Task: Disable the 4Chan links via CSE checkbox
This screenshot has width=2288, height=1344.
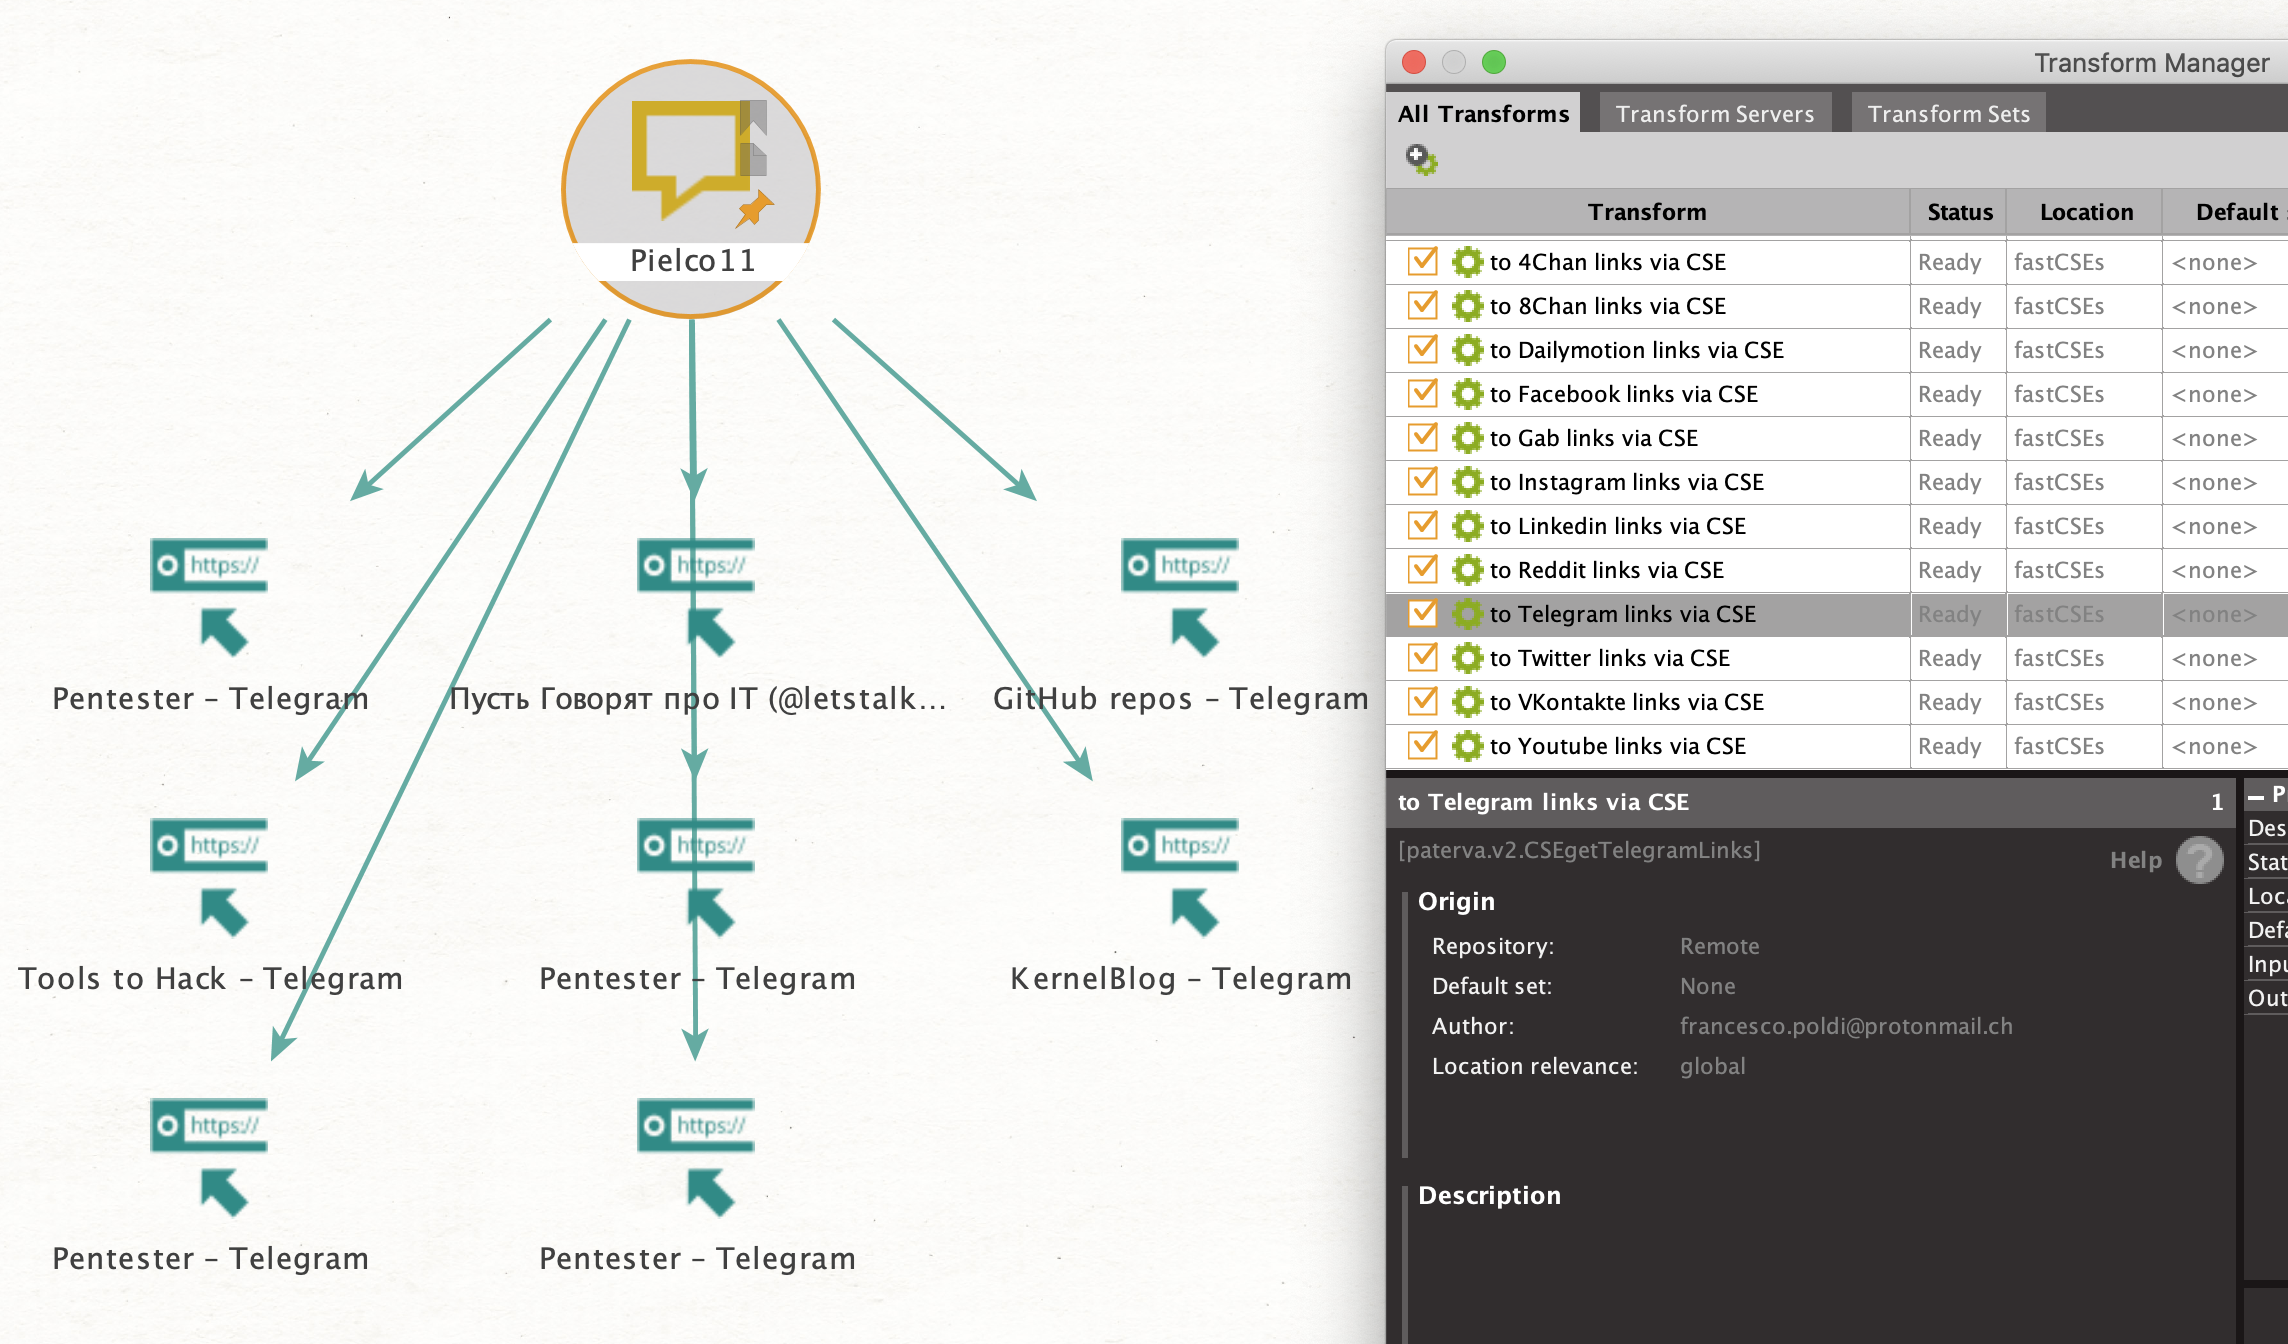Action: coord(1422,261)
